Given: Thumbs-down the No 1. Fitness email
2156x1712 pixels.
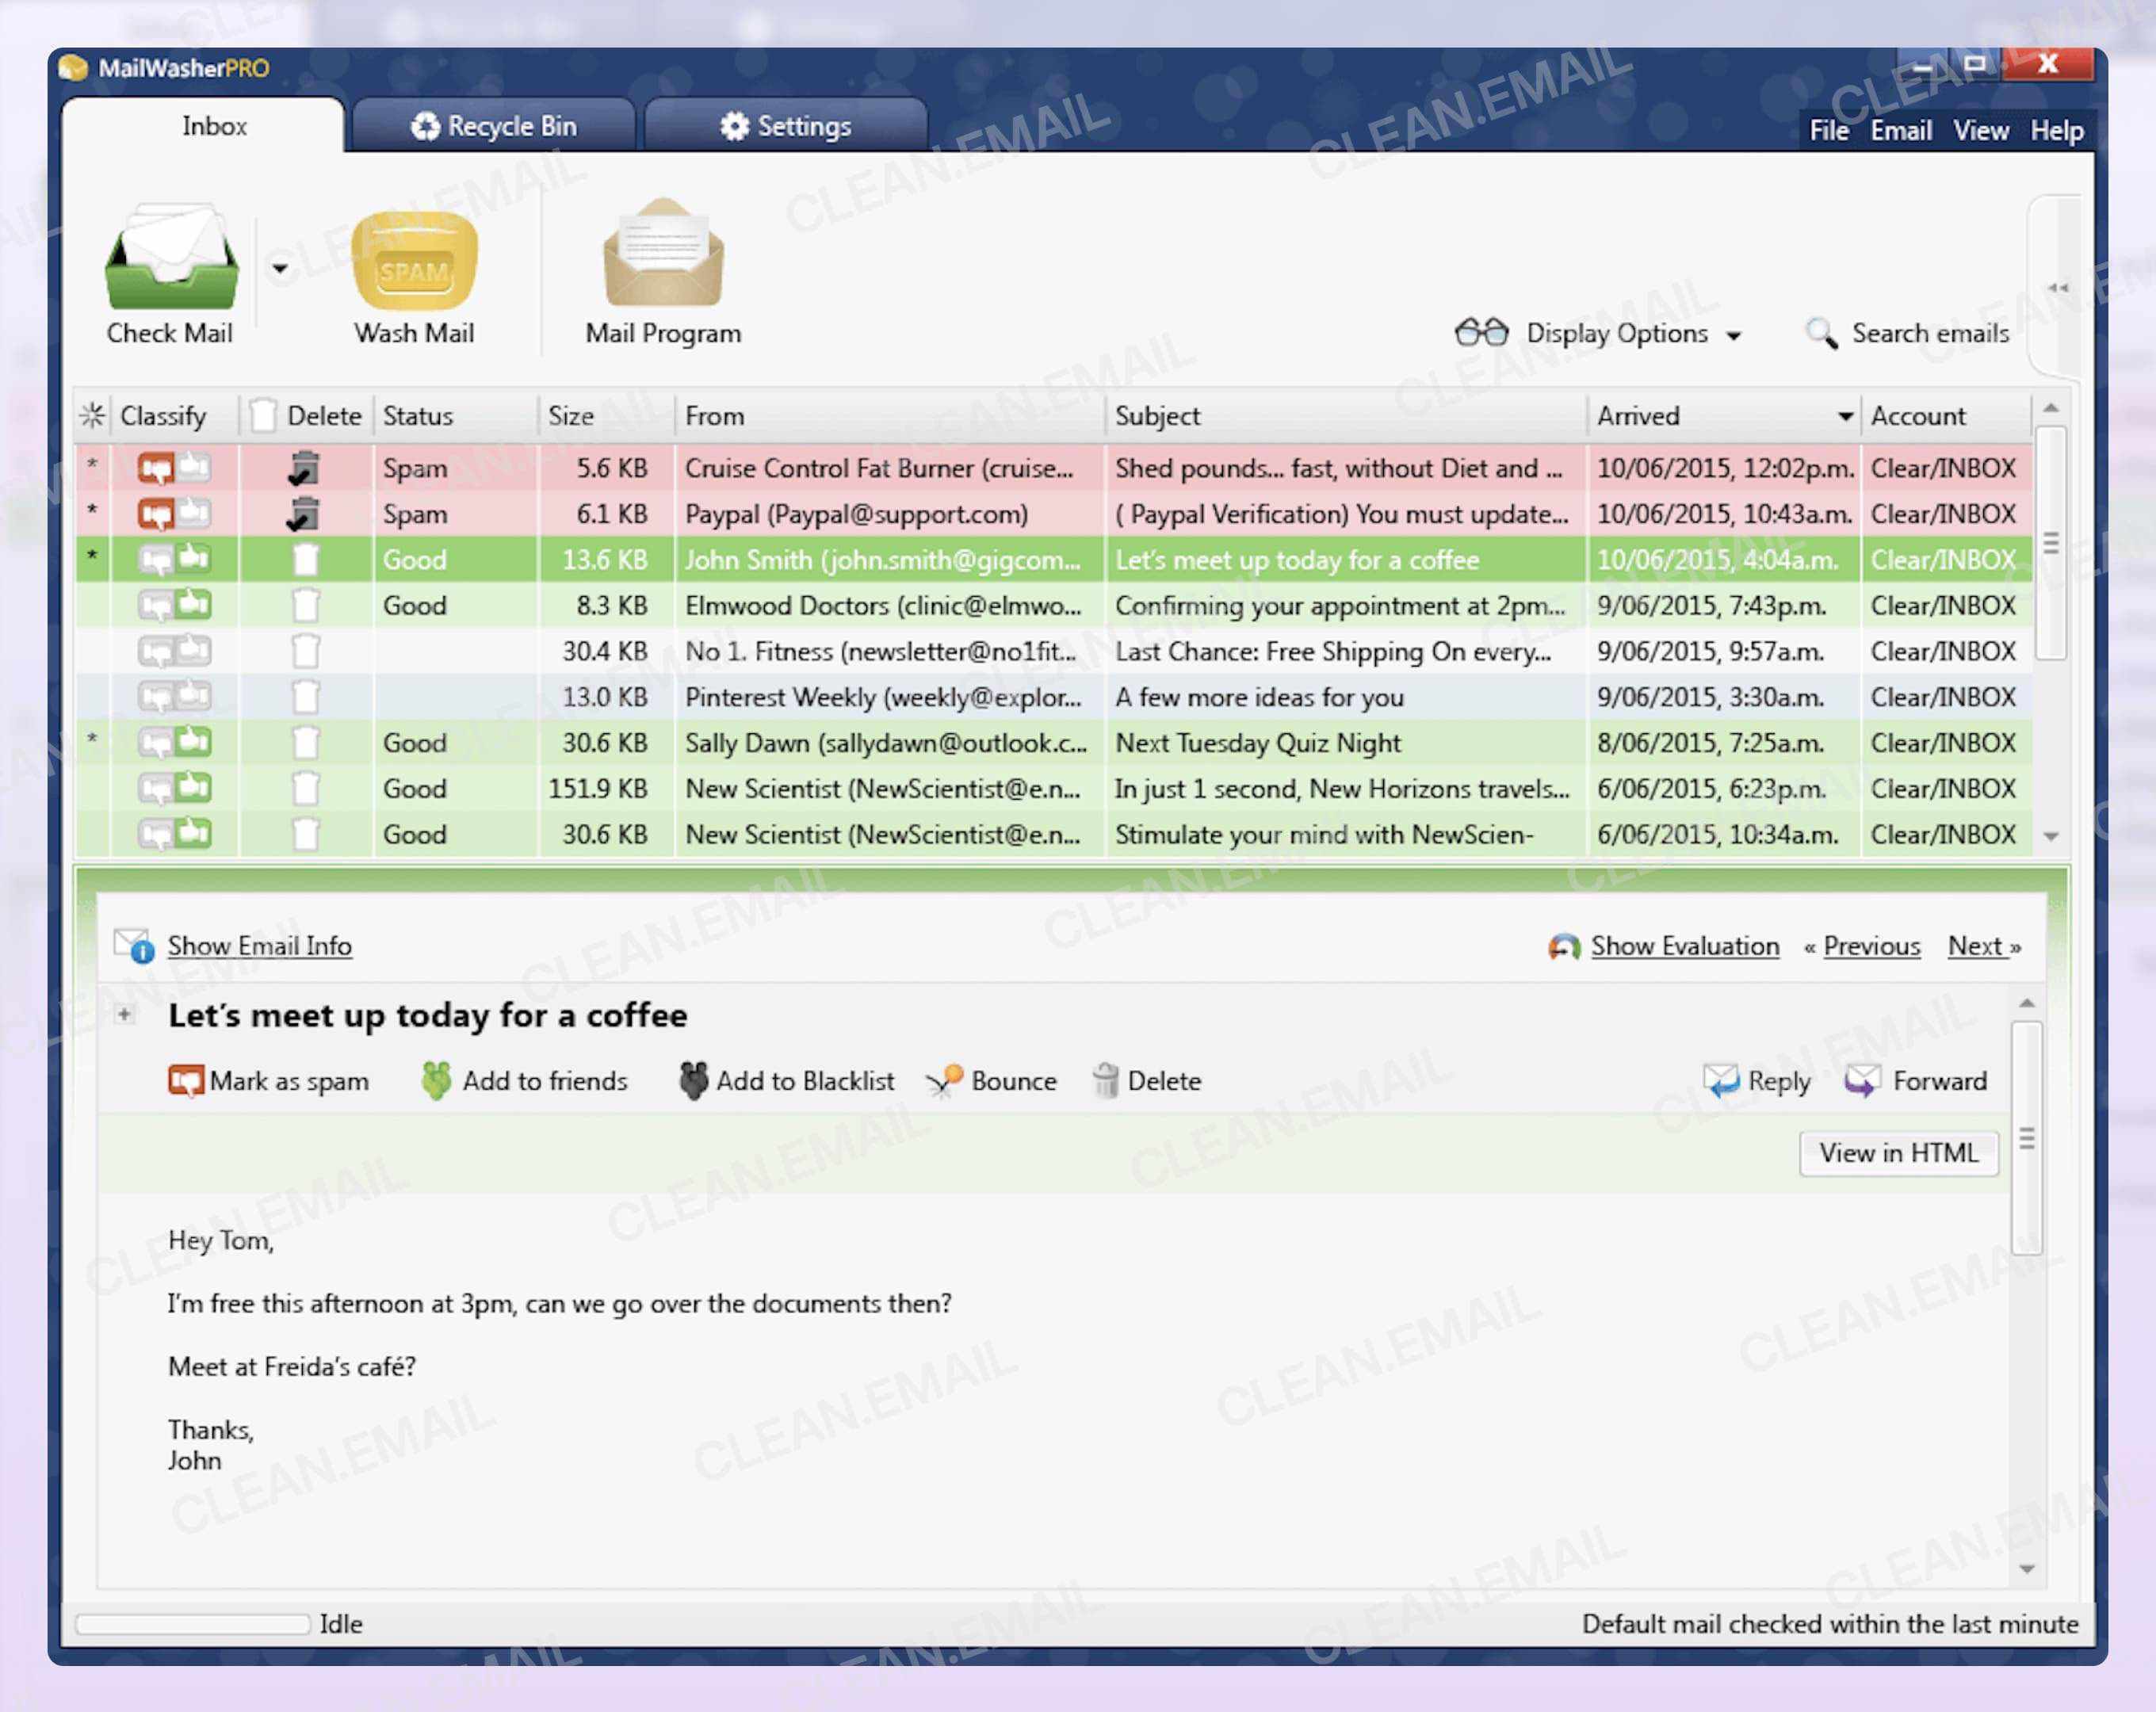Looking at the screenshot, I should pyautogui.click(x=156, y=652).
